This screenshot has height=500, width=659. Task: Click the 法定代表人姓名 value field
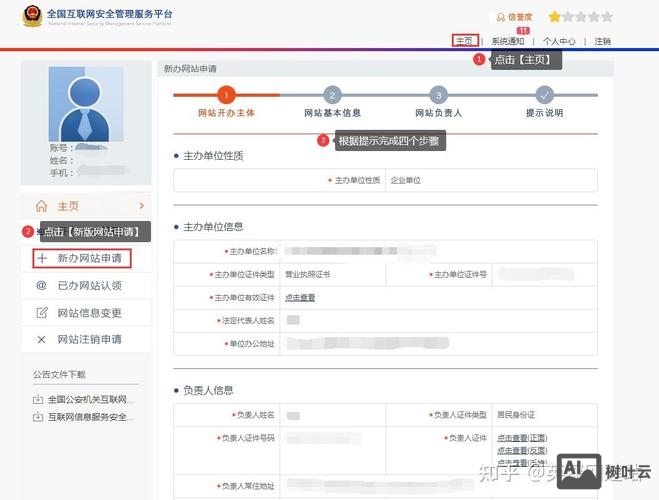[438, 321]
